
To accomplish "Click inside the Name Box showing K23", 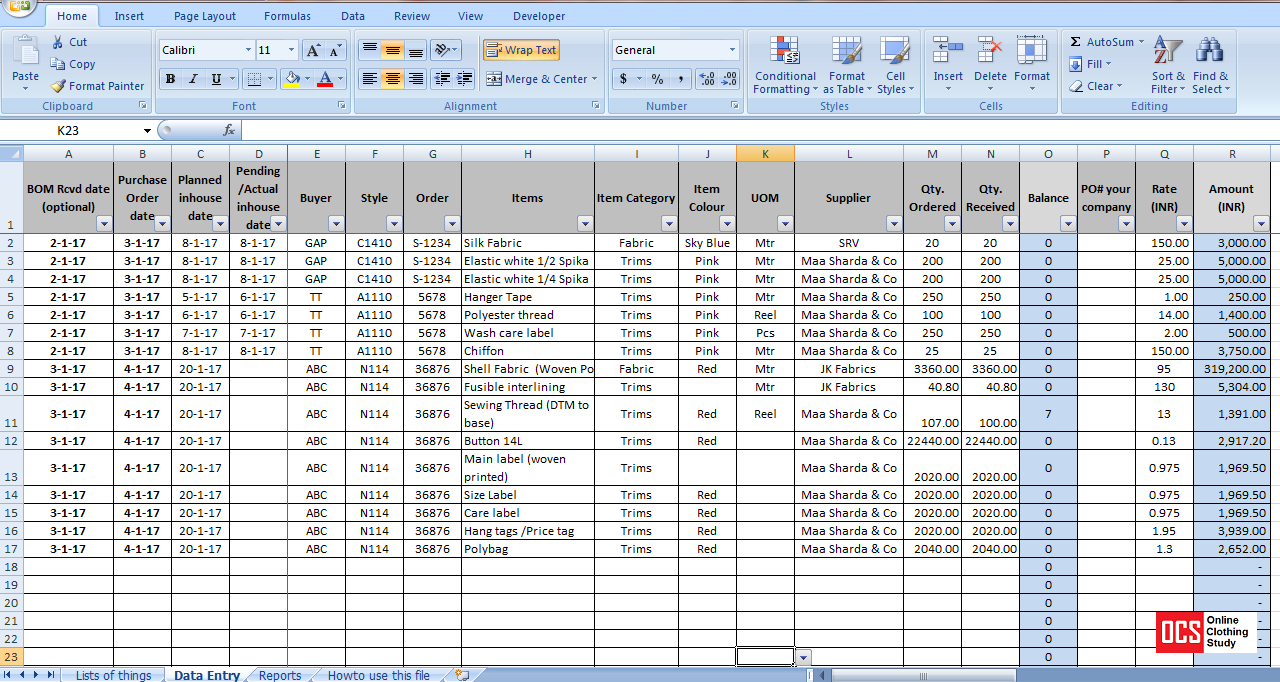I will tap(65, 130).
